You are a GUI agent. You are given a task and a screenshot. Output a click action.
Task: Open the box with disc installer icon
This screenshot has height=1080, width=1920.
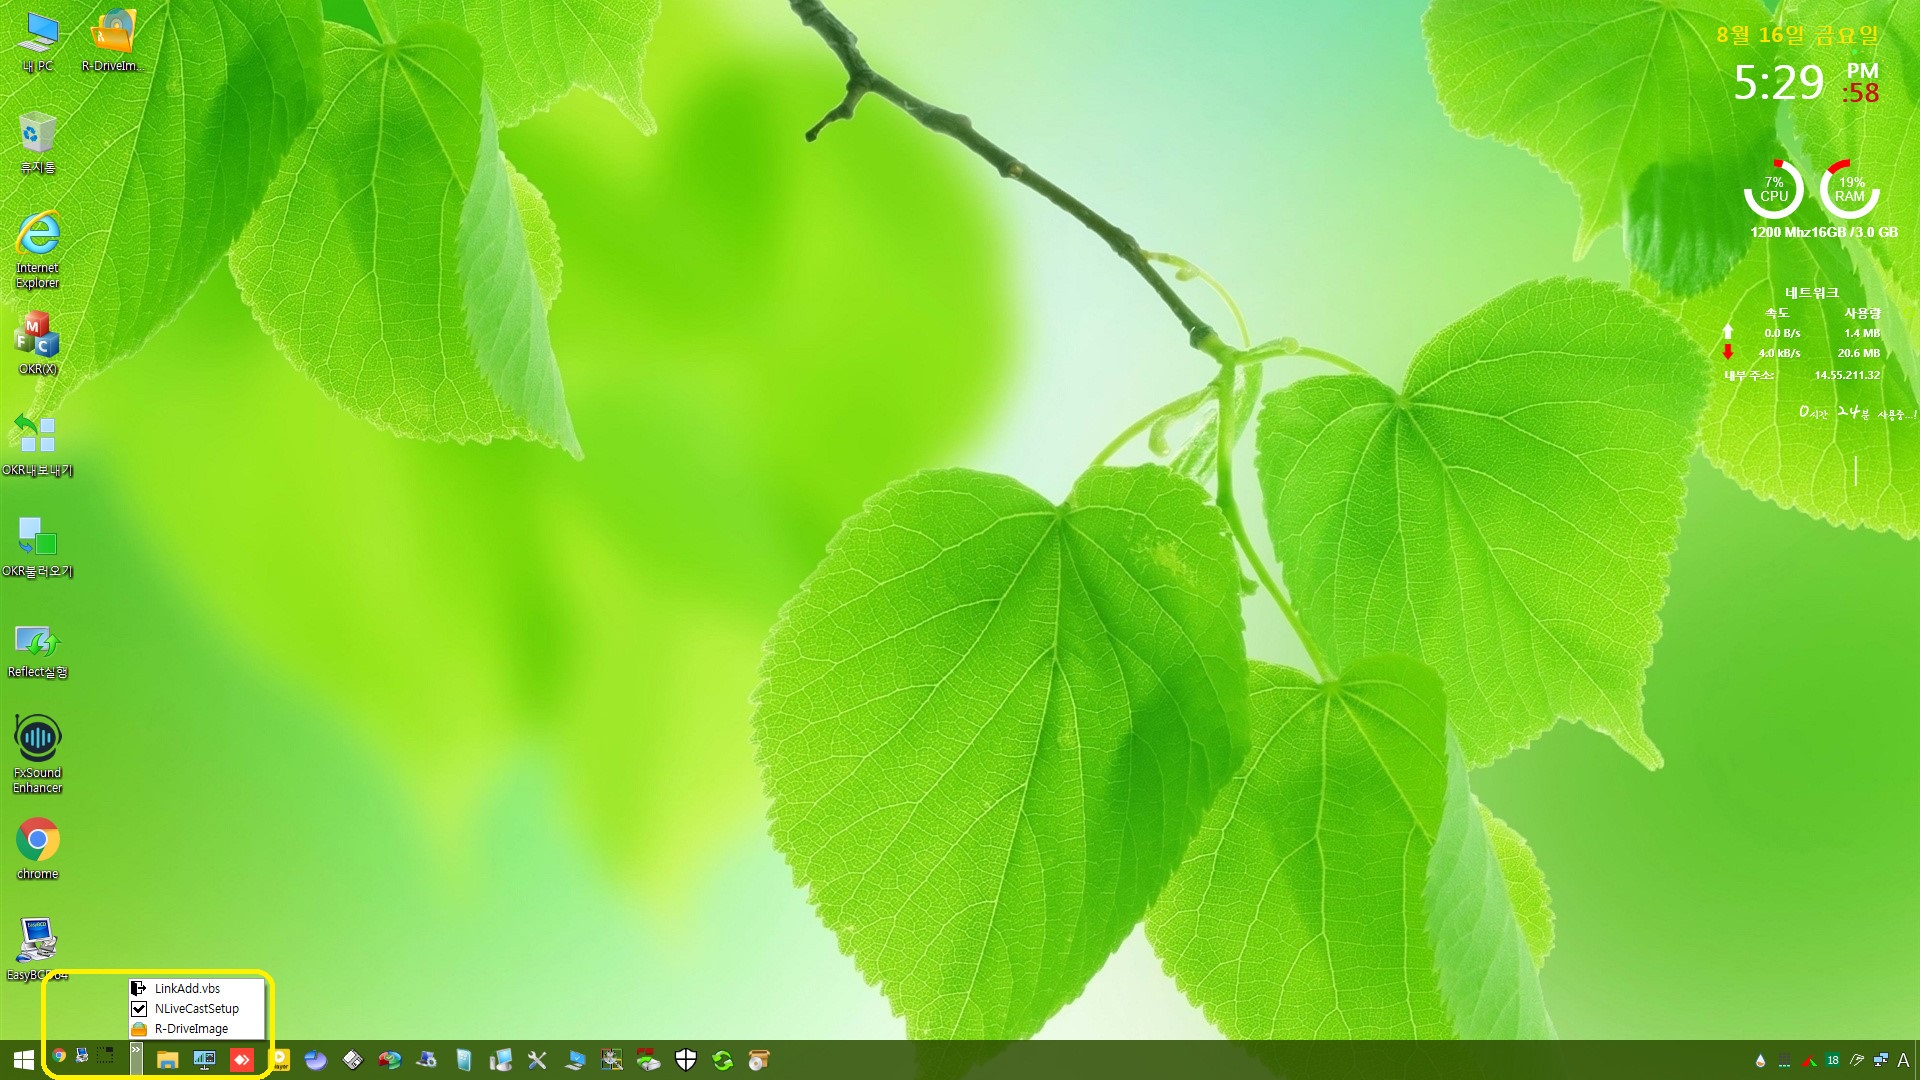click(x=760, y=1060)
